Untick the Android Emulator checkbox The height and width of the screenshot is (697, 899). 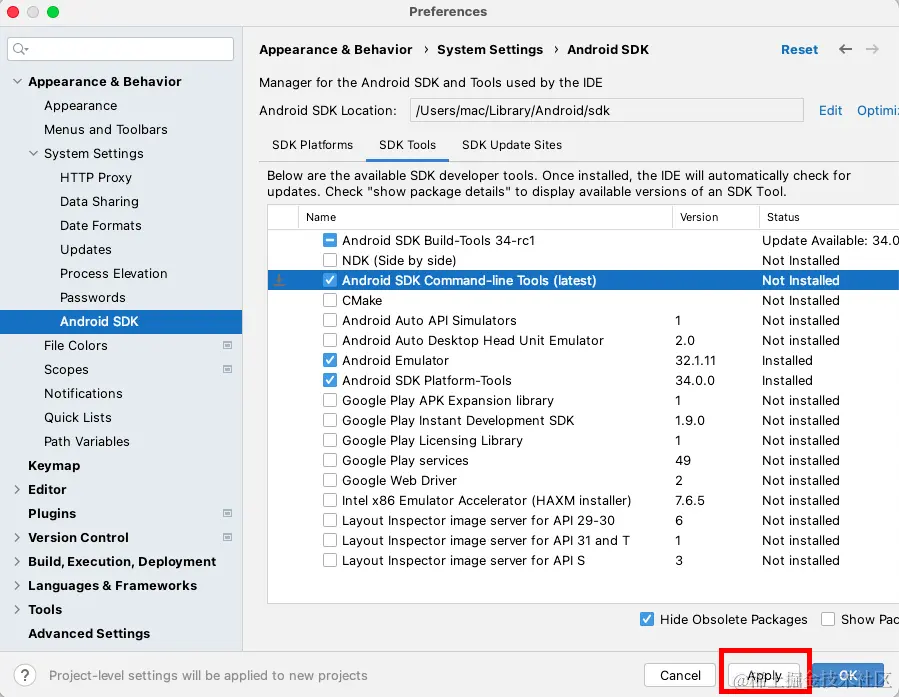(330, 361)
